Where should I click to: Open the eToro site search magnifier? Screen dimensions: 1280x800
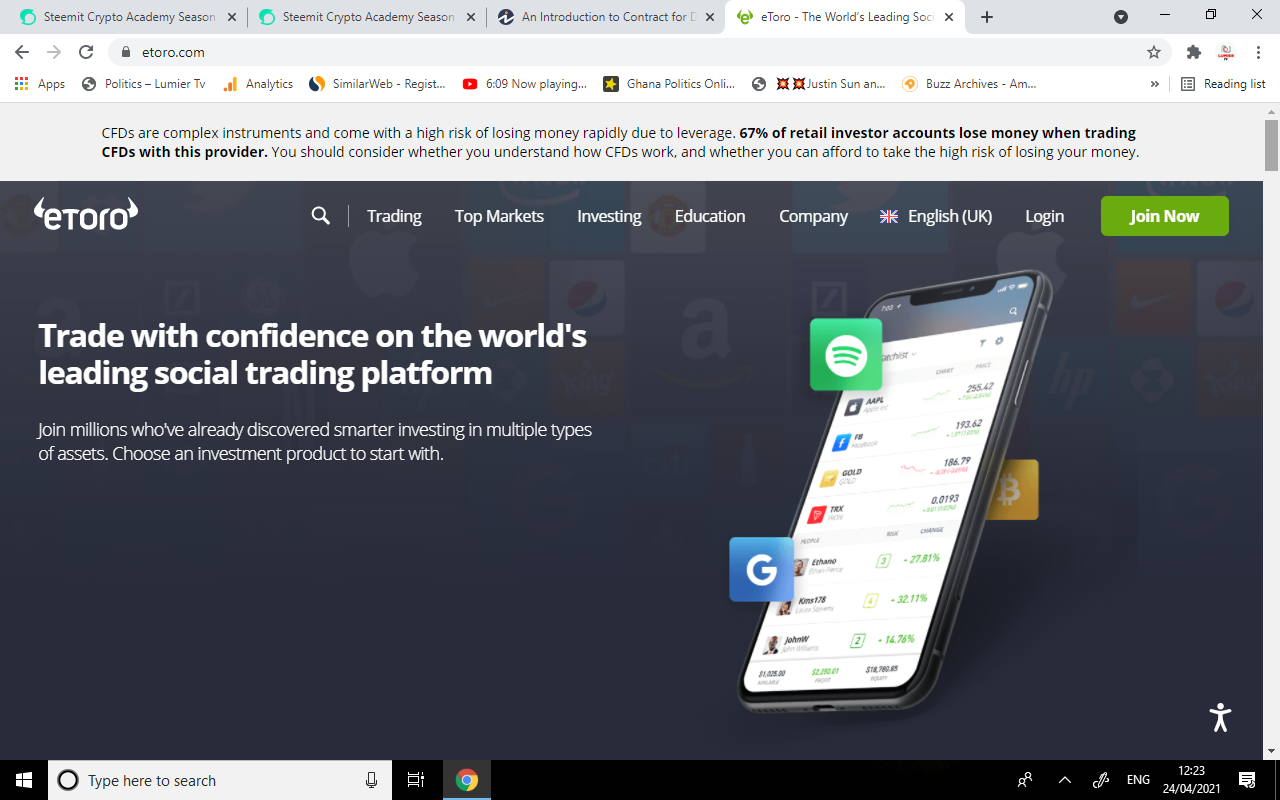point(320,215)
